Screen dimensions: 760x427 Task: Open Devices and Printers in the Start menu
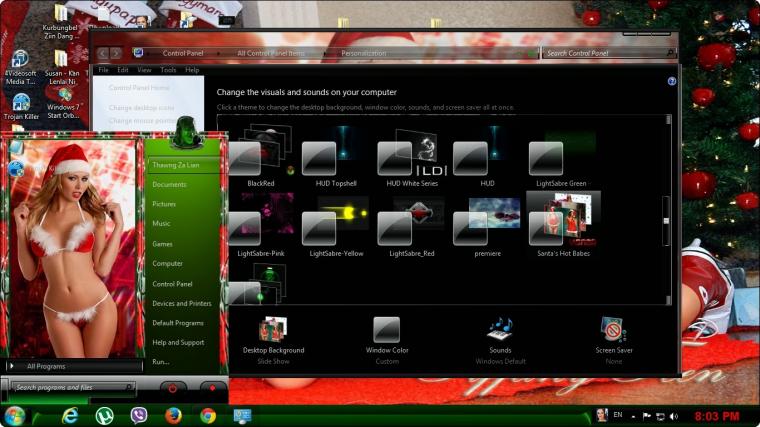pos(182,303)
